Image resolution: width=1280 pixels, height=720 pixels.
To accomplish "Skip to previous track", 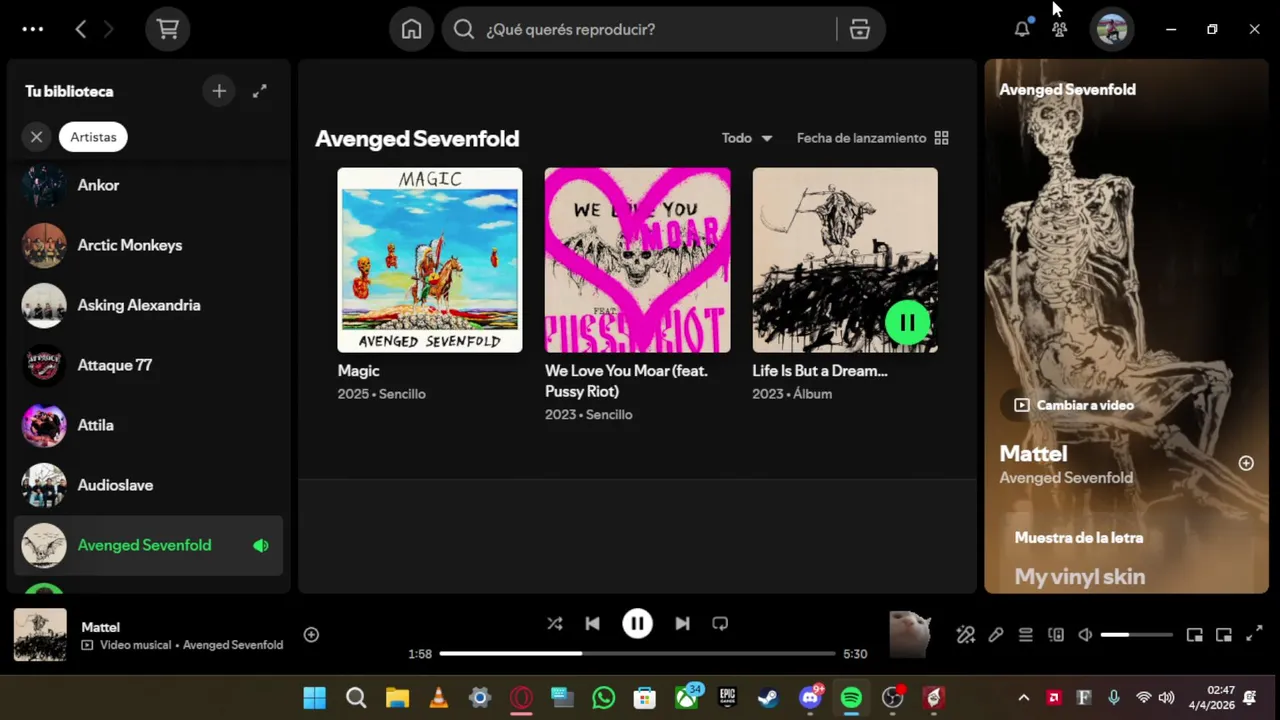I will click(x=593, y=623).
